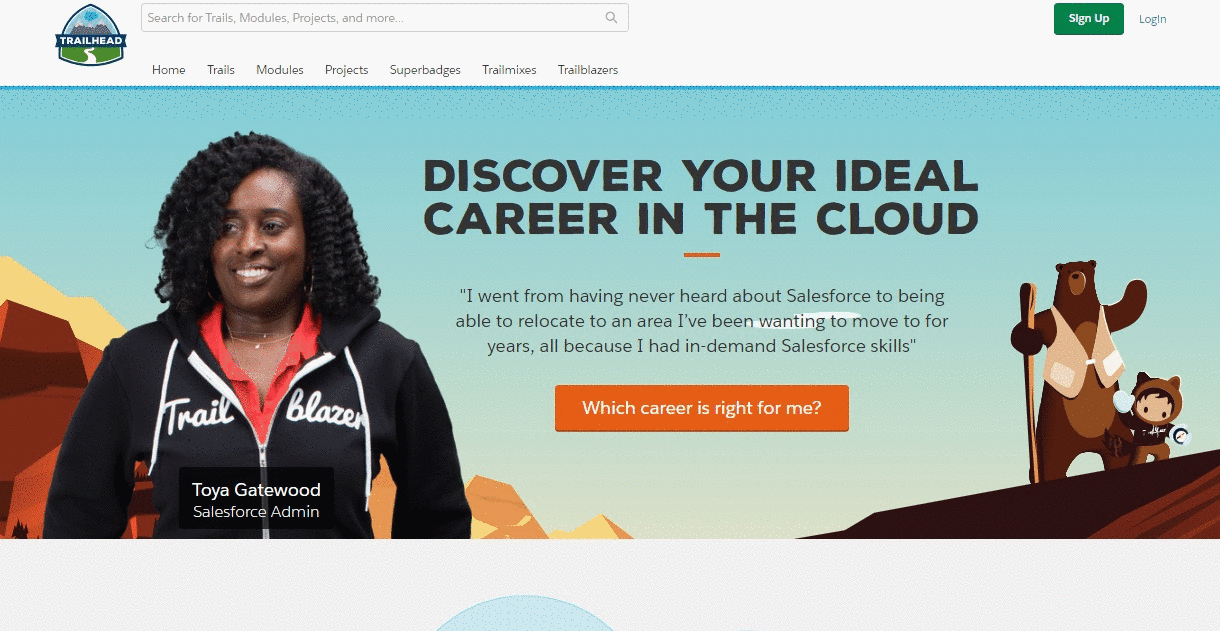Click the Discover Your Ideal Career headline

(x=701, y=197)
